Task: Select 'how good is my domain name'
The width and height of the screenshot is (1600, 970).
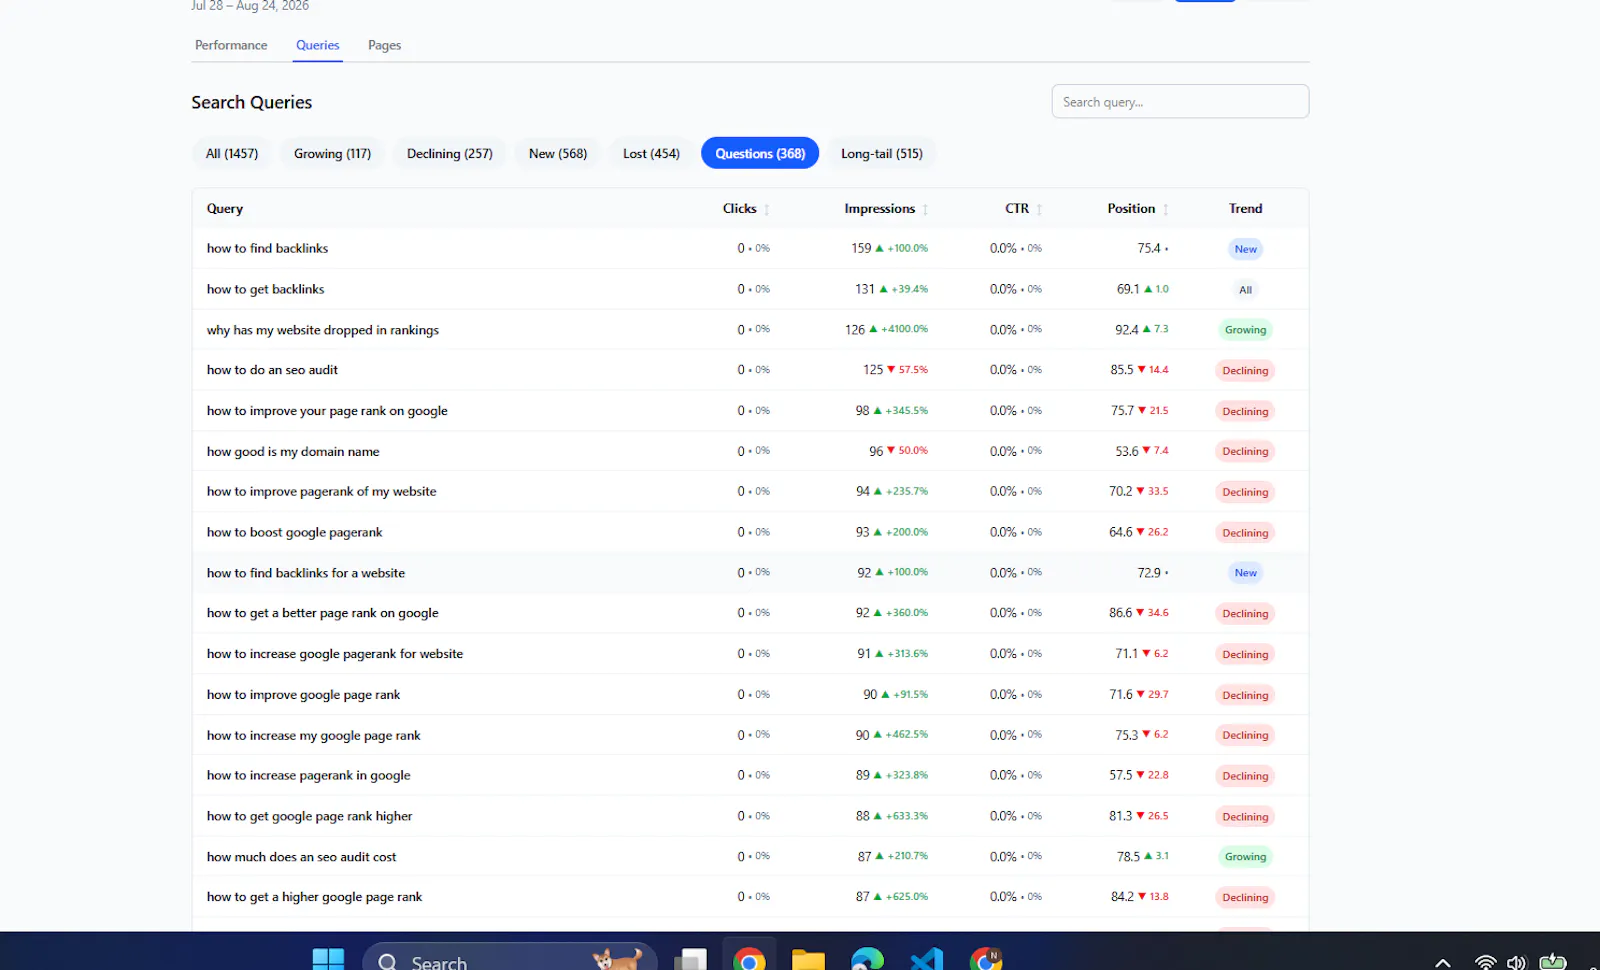Action: pyautogui.click(x=293, y=451)
